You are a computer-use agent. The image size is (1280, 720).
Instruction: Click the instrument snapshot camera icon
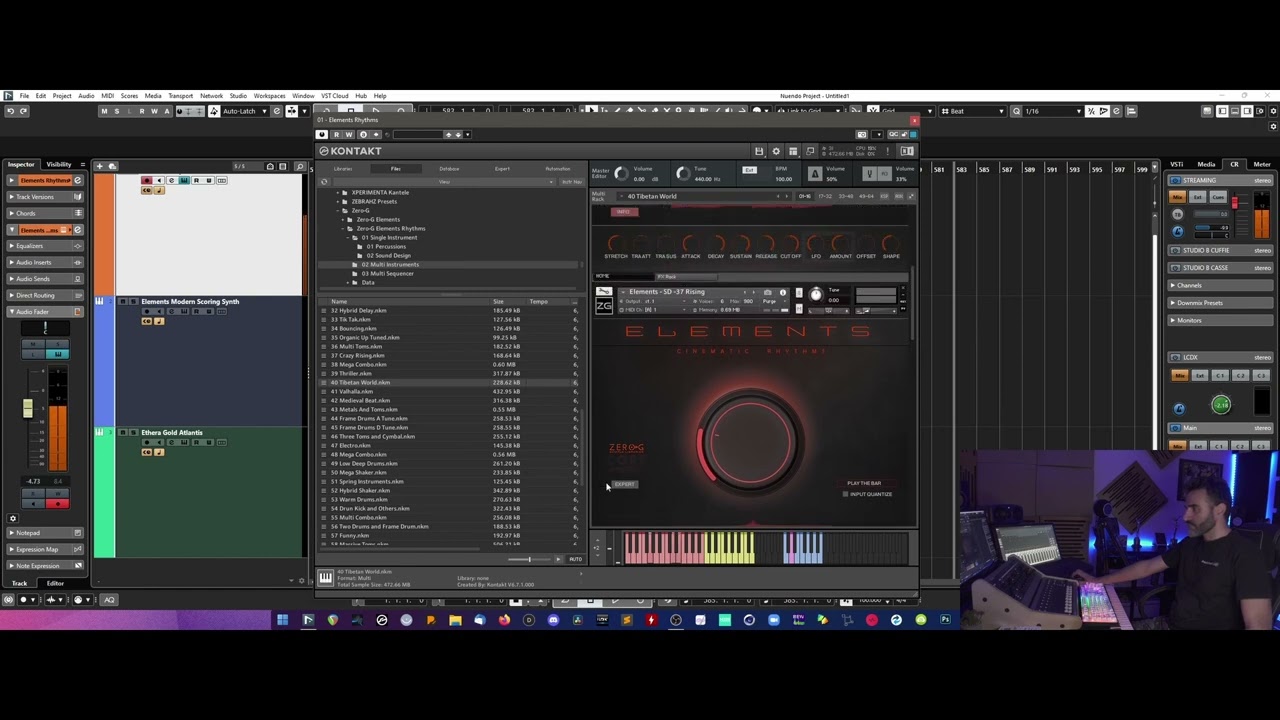tap(769, 292)
